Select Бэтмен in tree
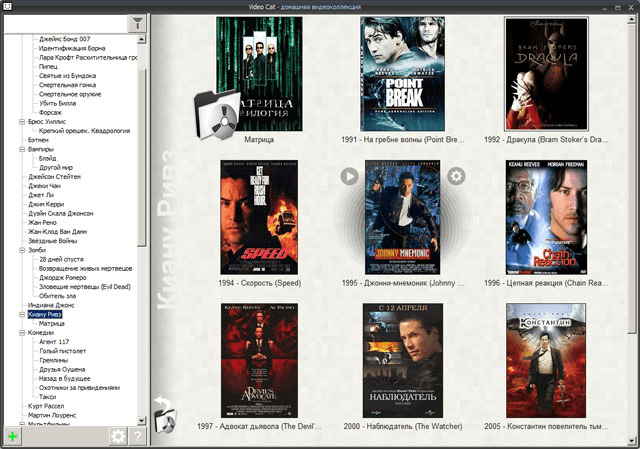The width and height of the screenshot is (640, 449). click(38, 140)
